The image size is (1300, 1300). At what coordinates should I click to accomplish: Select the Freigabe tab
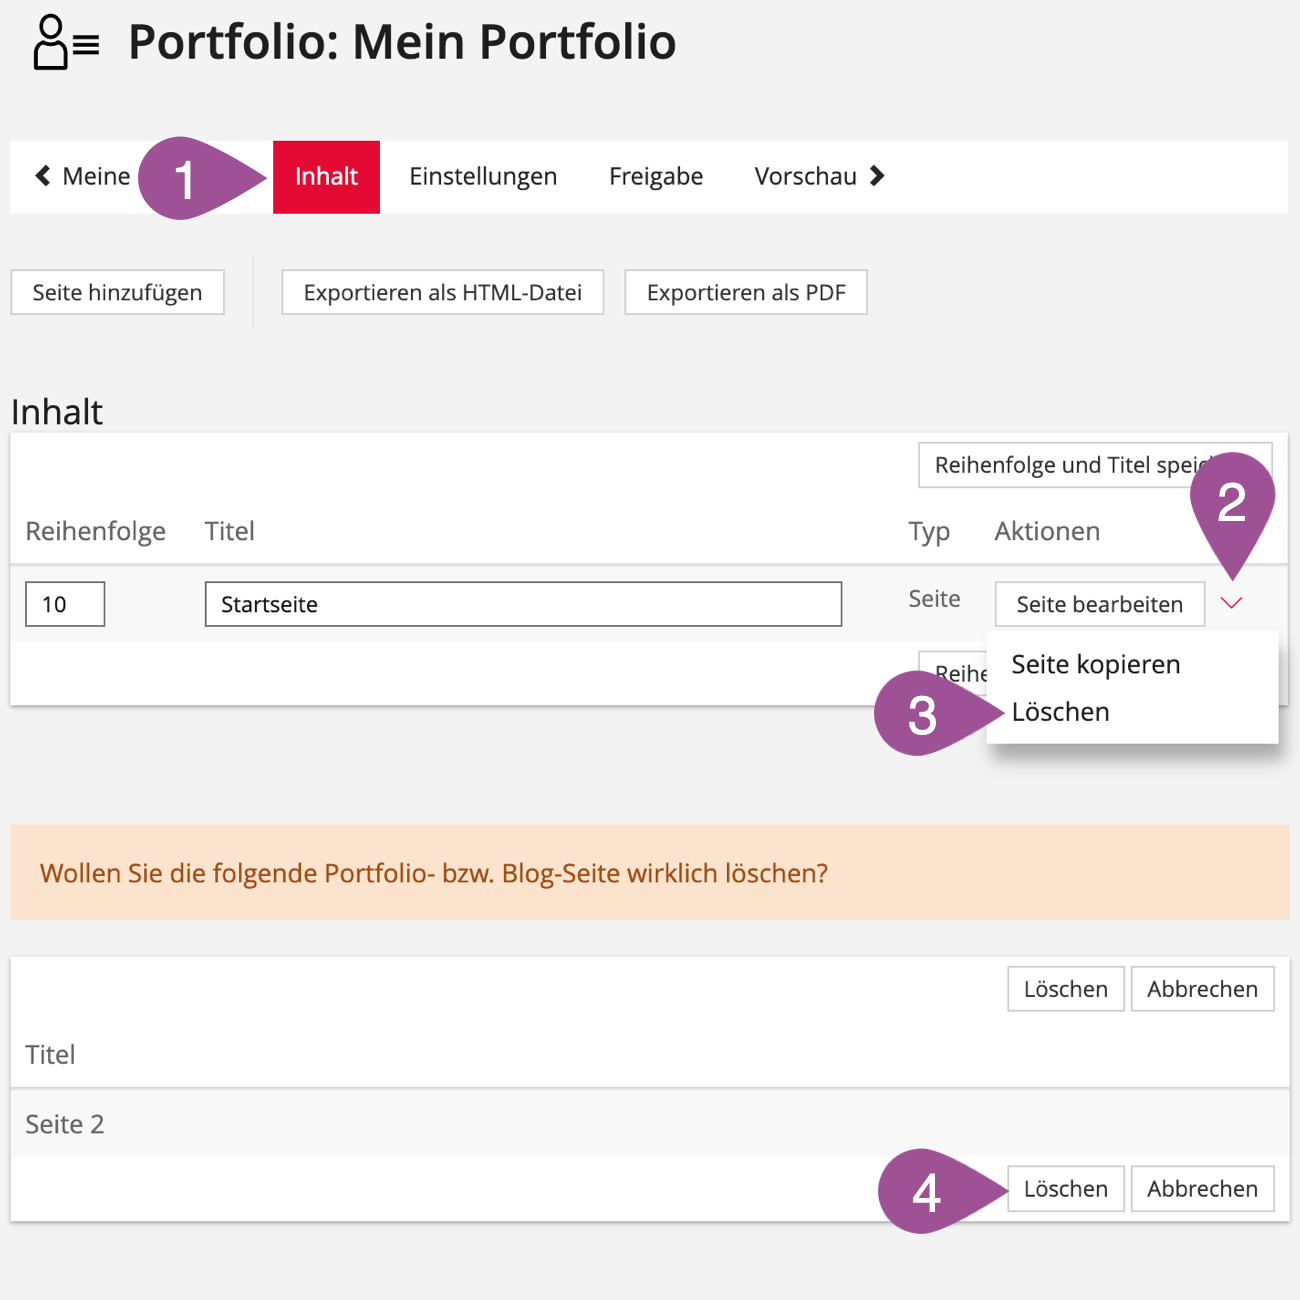point(656,177)
